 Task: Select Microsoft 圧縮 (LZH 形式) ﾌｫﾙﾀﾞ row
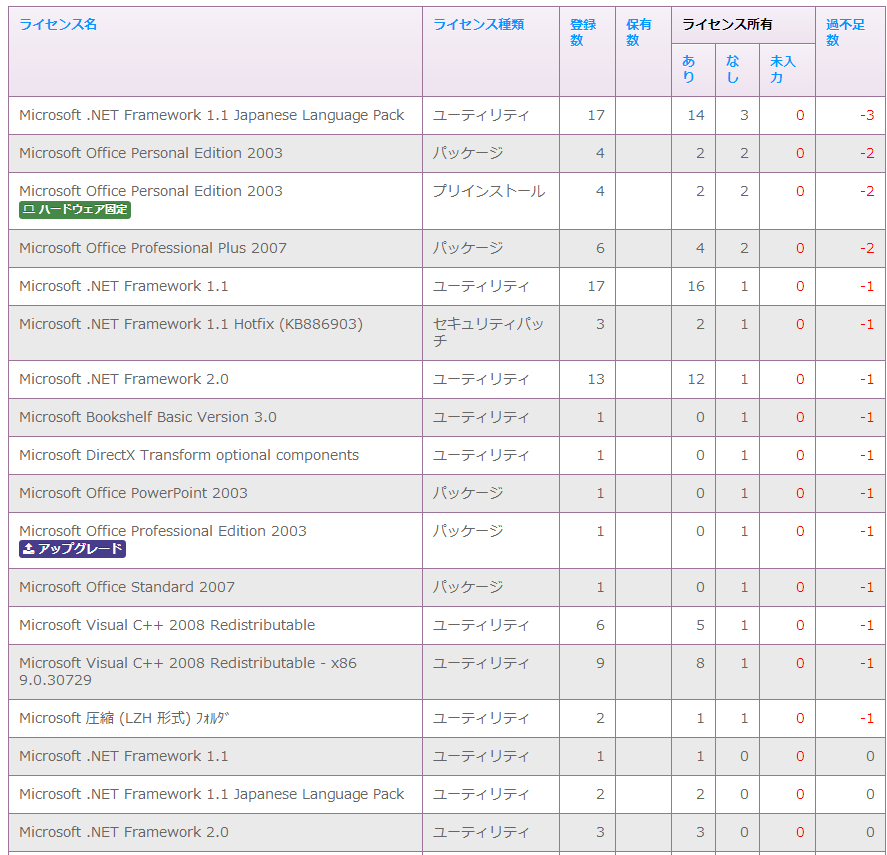(x=447, y=718)
